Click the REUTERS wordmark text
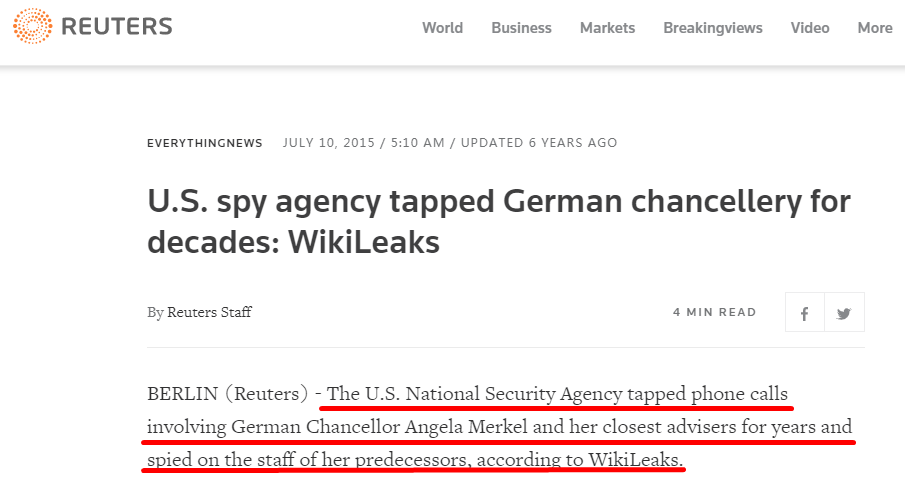The image size is (905, 482). (117, 27)
